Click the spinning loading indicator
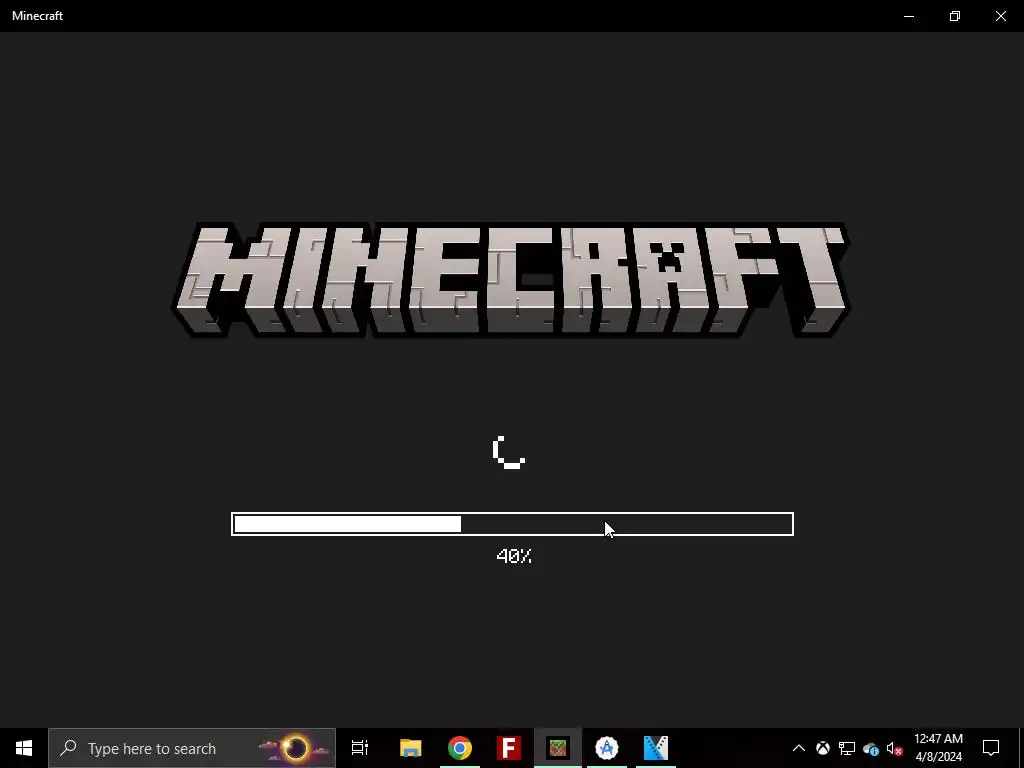Viewport: 1024px width, 768px height. (509, 452)
